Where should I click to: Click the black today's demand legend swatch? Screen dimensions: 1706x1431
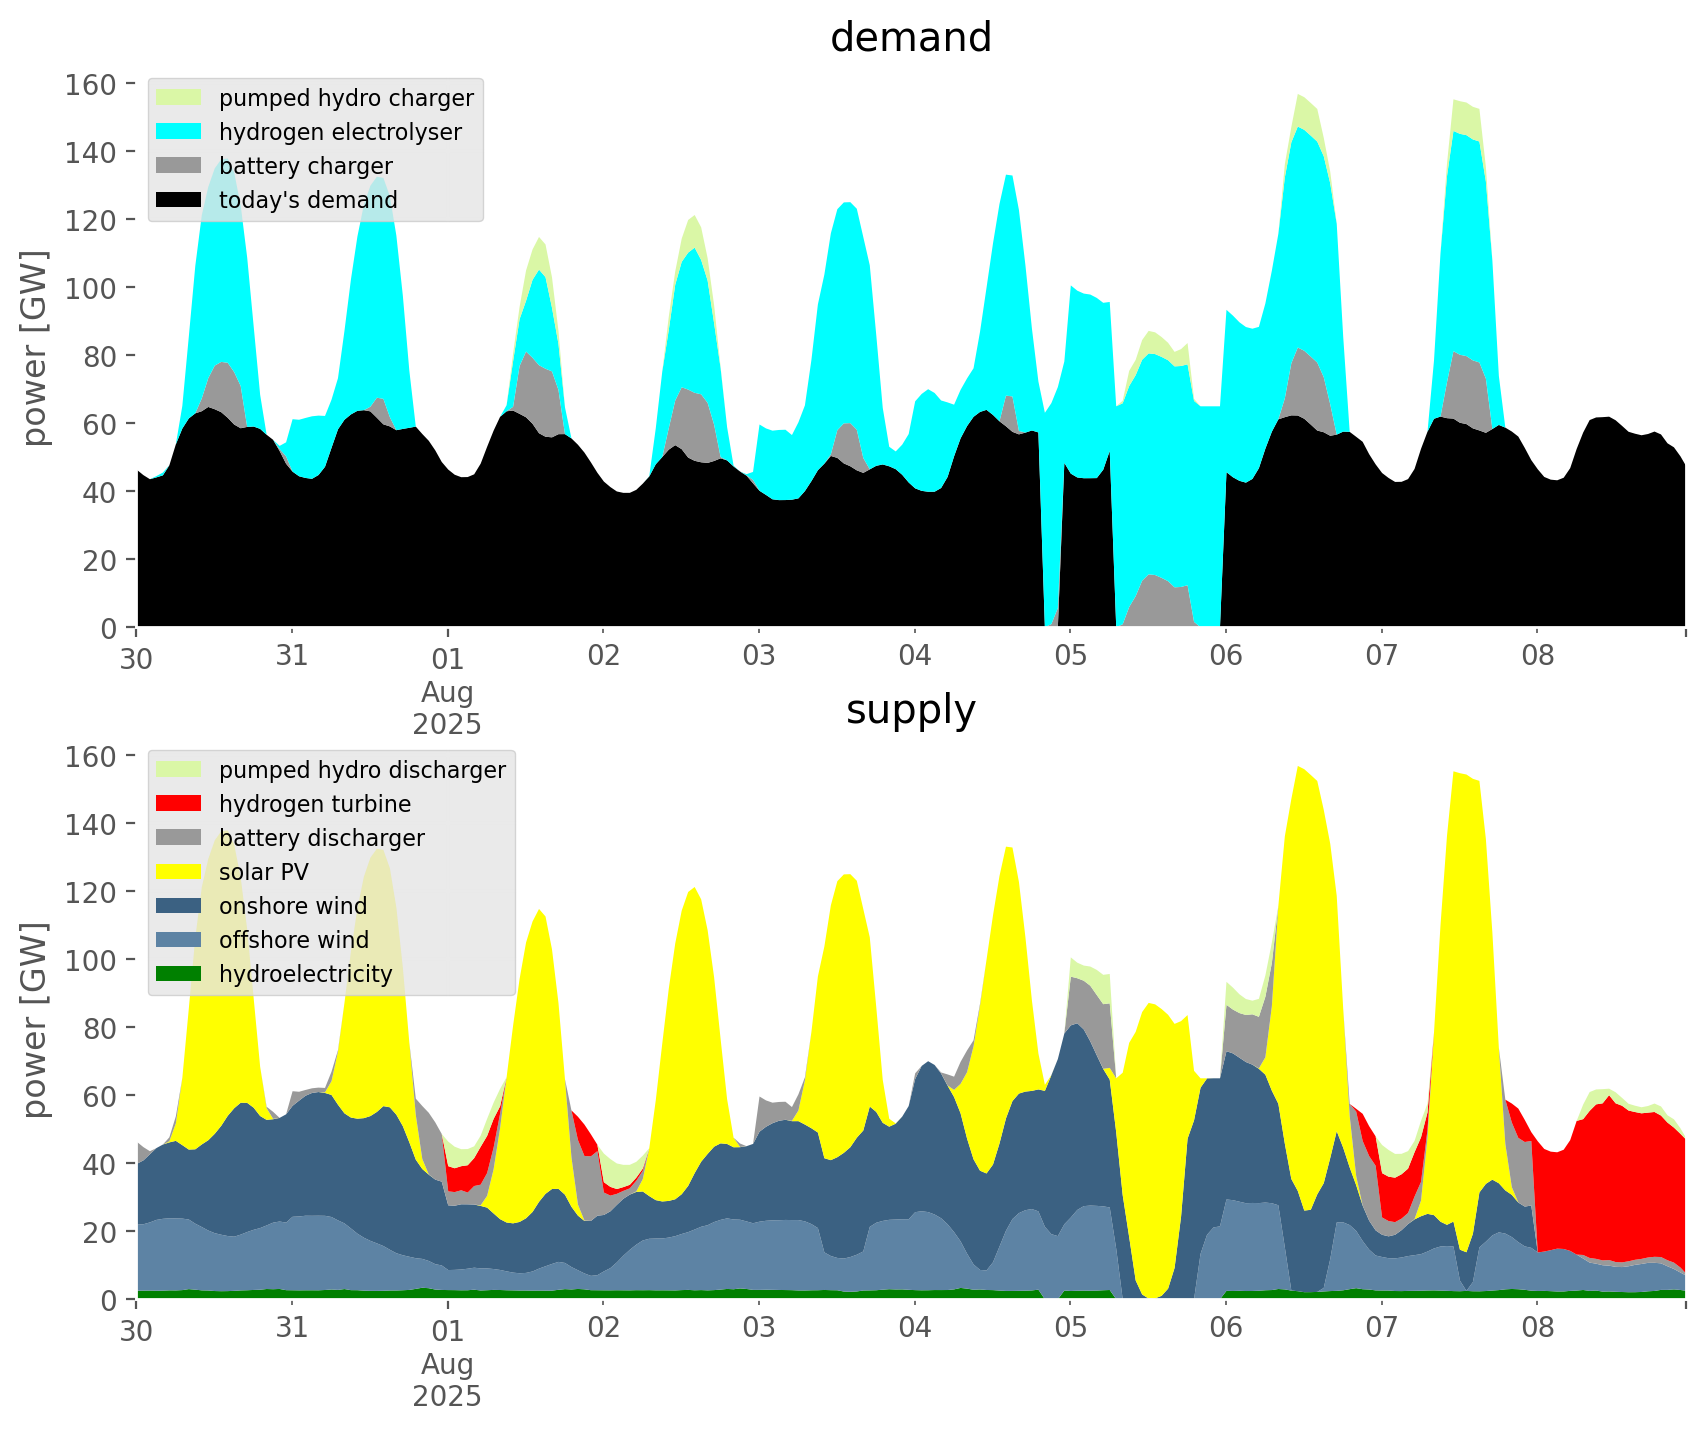(x=180, y=200)
